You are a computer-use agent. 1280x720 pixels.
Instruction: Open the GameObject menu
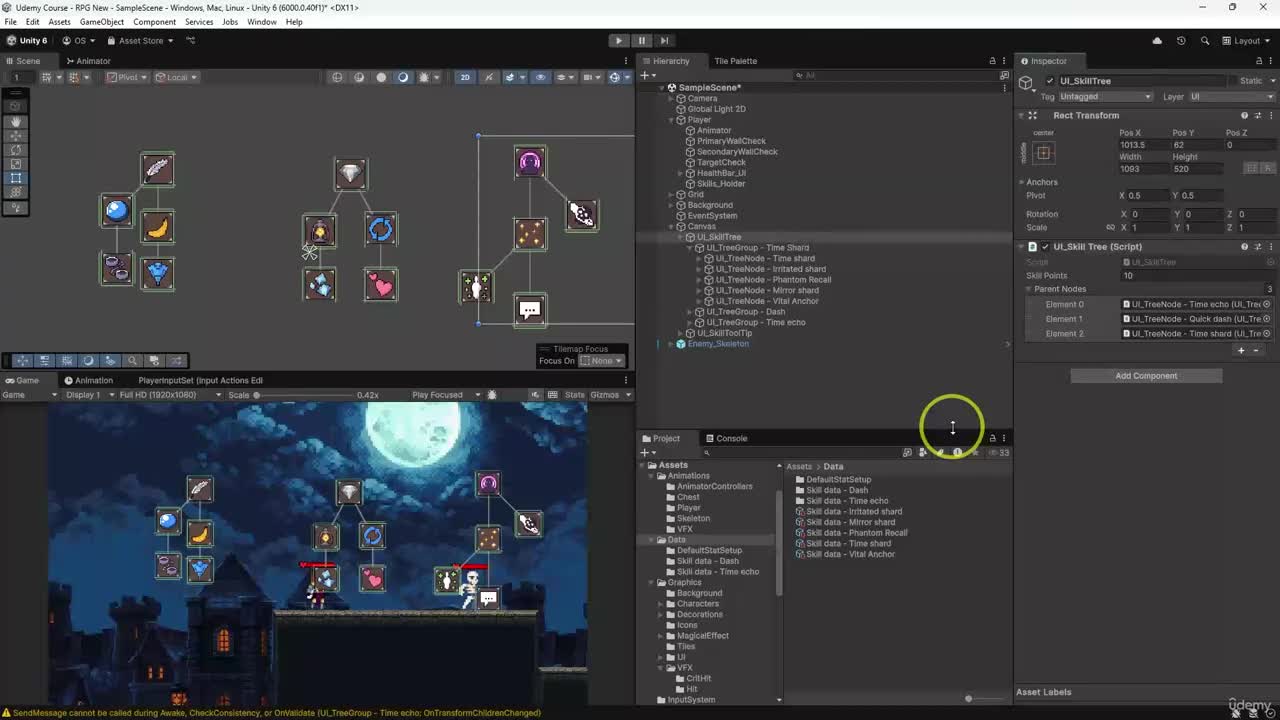pyautogui.click(x=101, y=22)
